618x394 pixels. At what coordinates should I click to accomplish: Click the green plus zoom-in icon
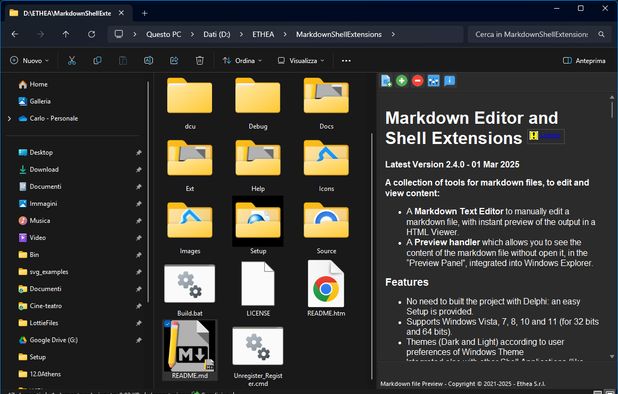coord(402,81)
